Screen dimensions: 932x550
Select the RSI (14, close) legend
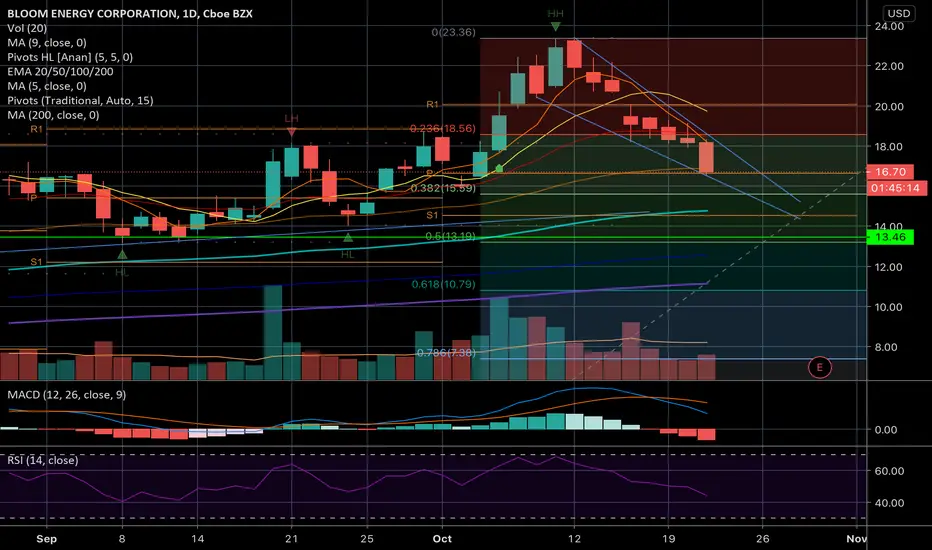(x=42, y=460)
